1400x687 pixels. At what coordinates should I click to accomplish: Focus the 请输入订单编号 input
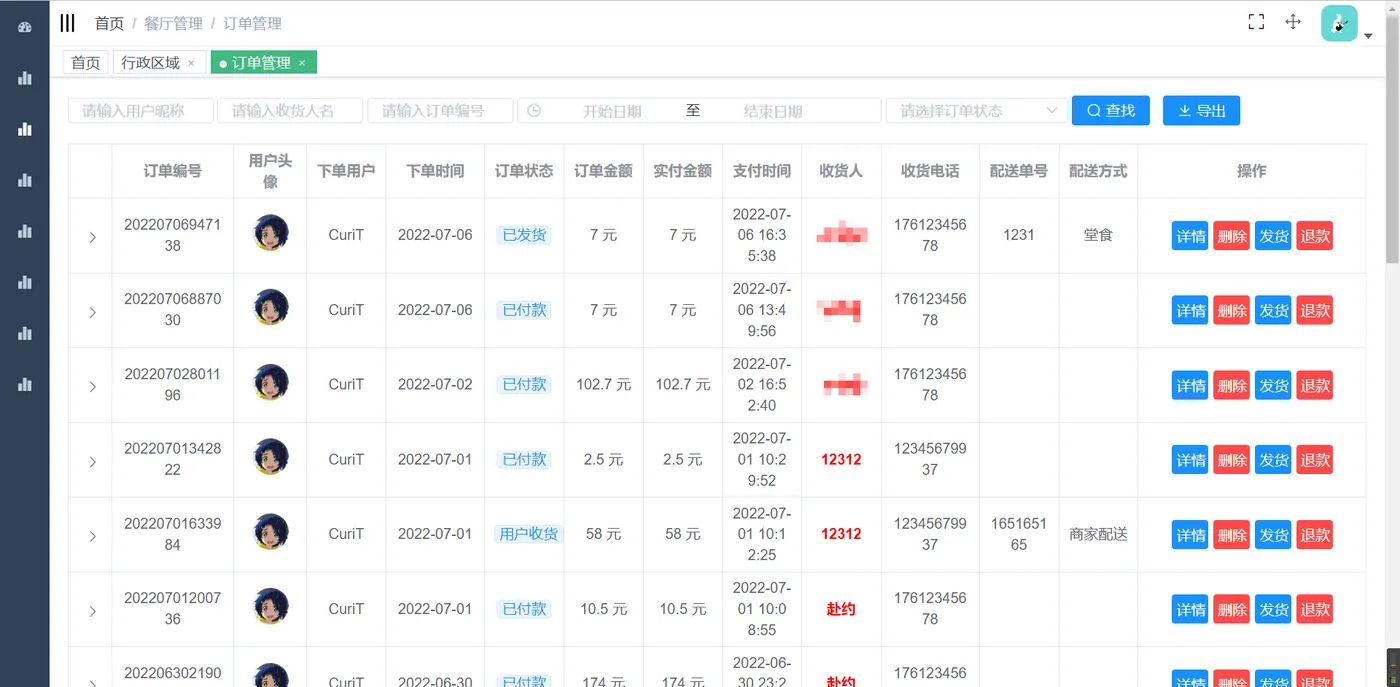coord(440,111)
